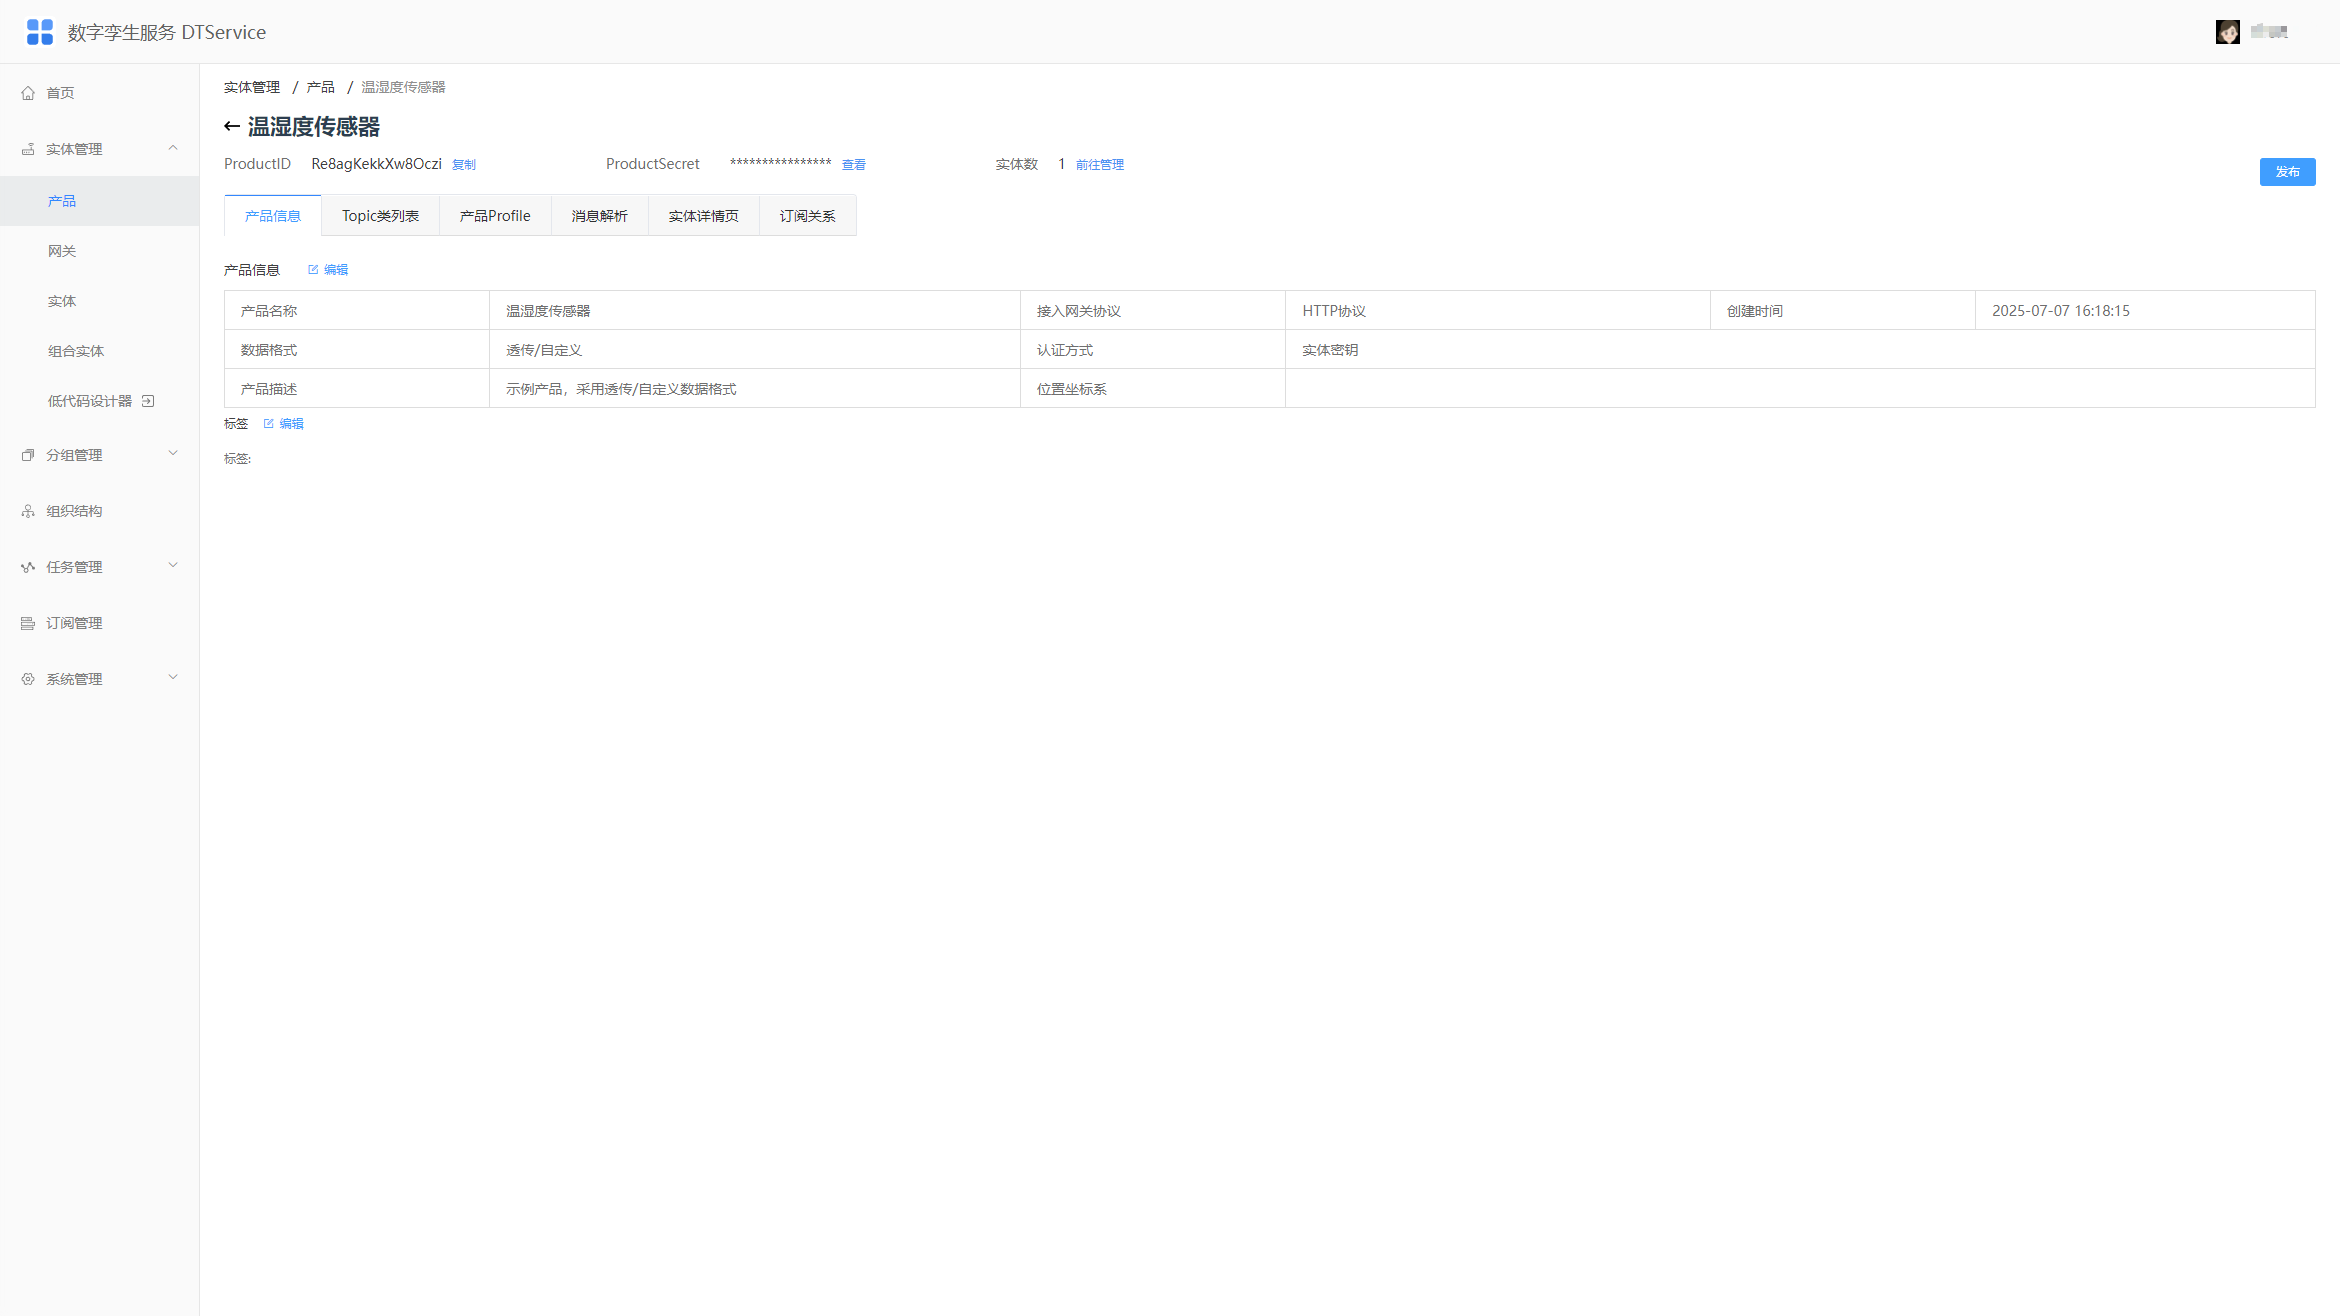This screenshot has width=2340, height=1316.
Task: Click the ProductID value Re8agKekkXw8Oczi
Action: [376, 164]
